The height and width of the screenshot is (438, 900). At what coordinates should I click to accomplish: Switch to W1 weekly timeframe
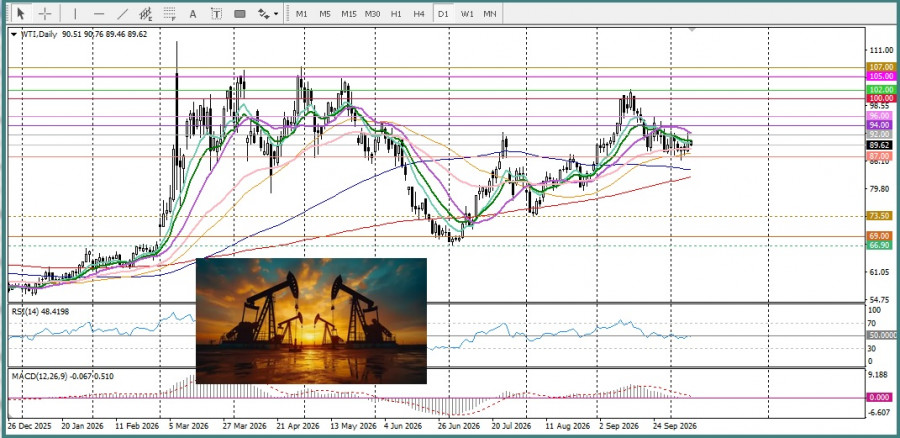pyautogui.click(x=467, y=14)
